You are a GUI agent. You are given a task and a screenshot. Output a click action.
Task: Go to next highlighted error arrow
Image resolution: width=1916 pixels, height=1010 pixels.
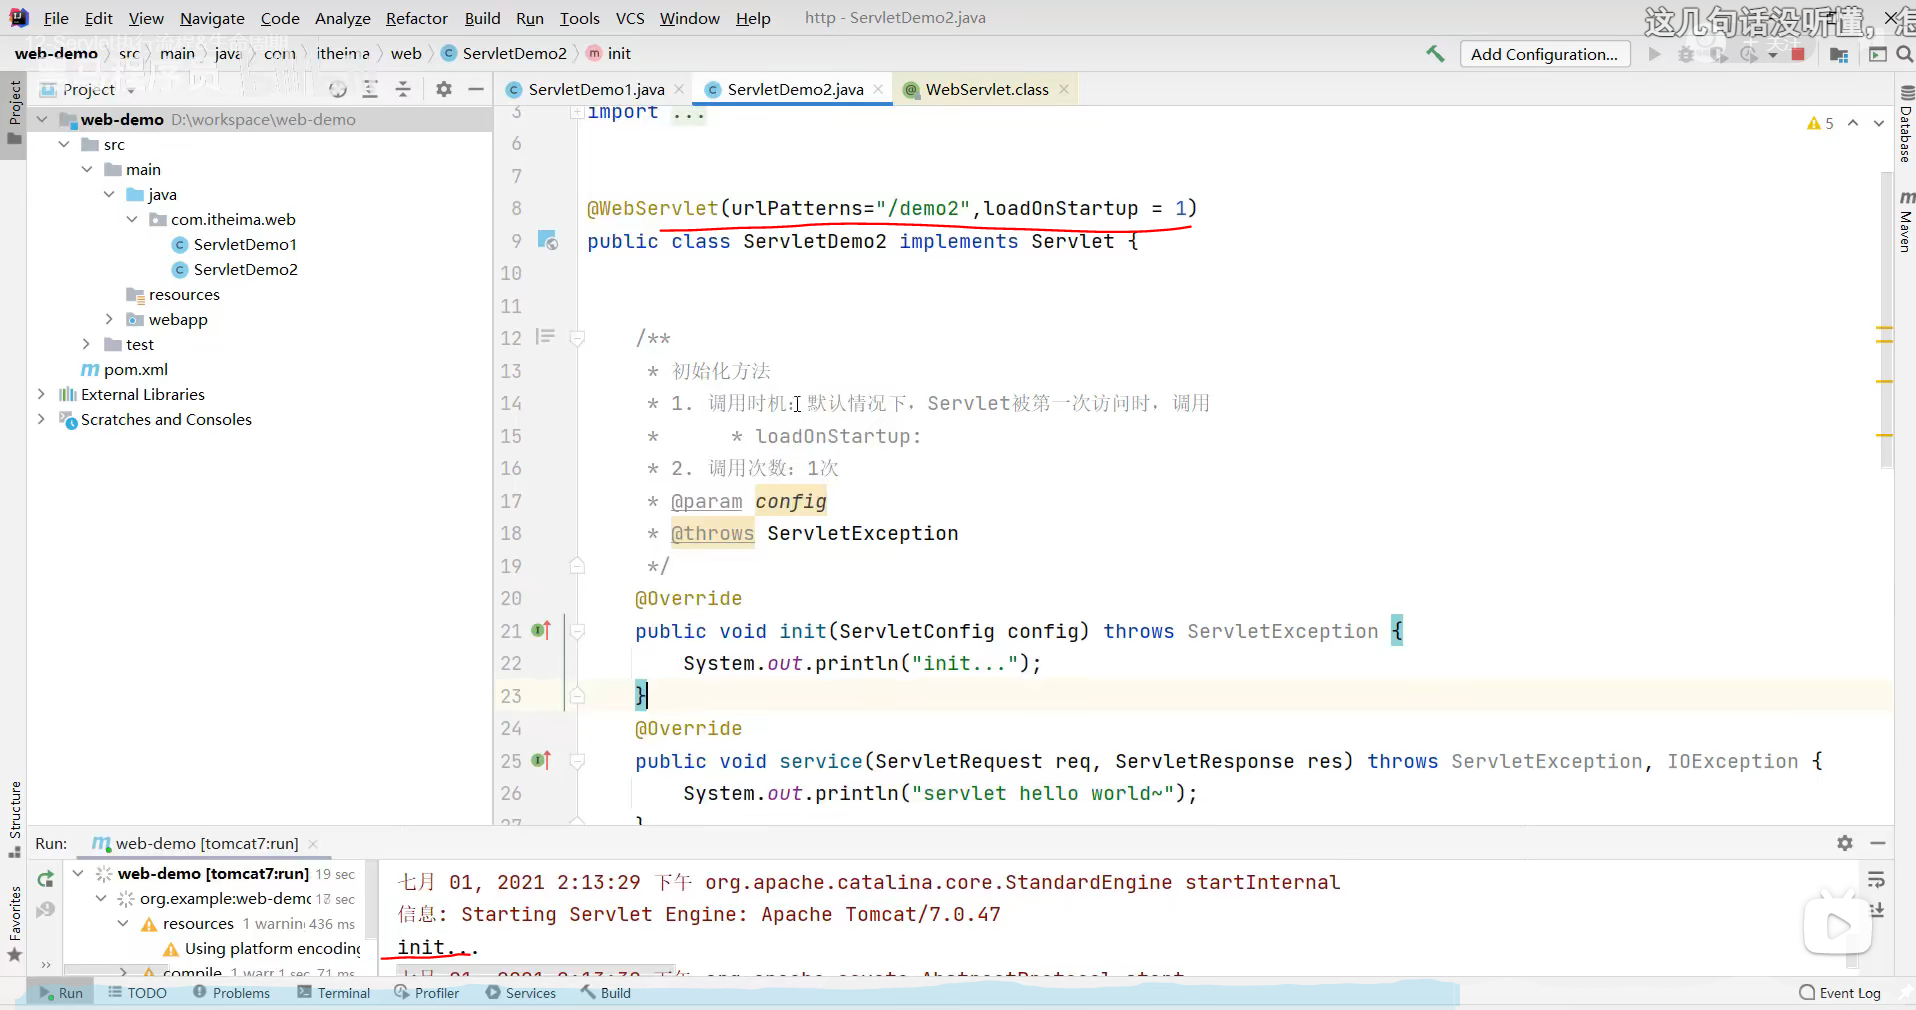1879,123
